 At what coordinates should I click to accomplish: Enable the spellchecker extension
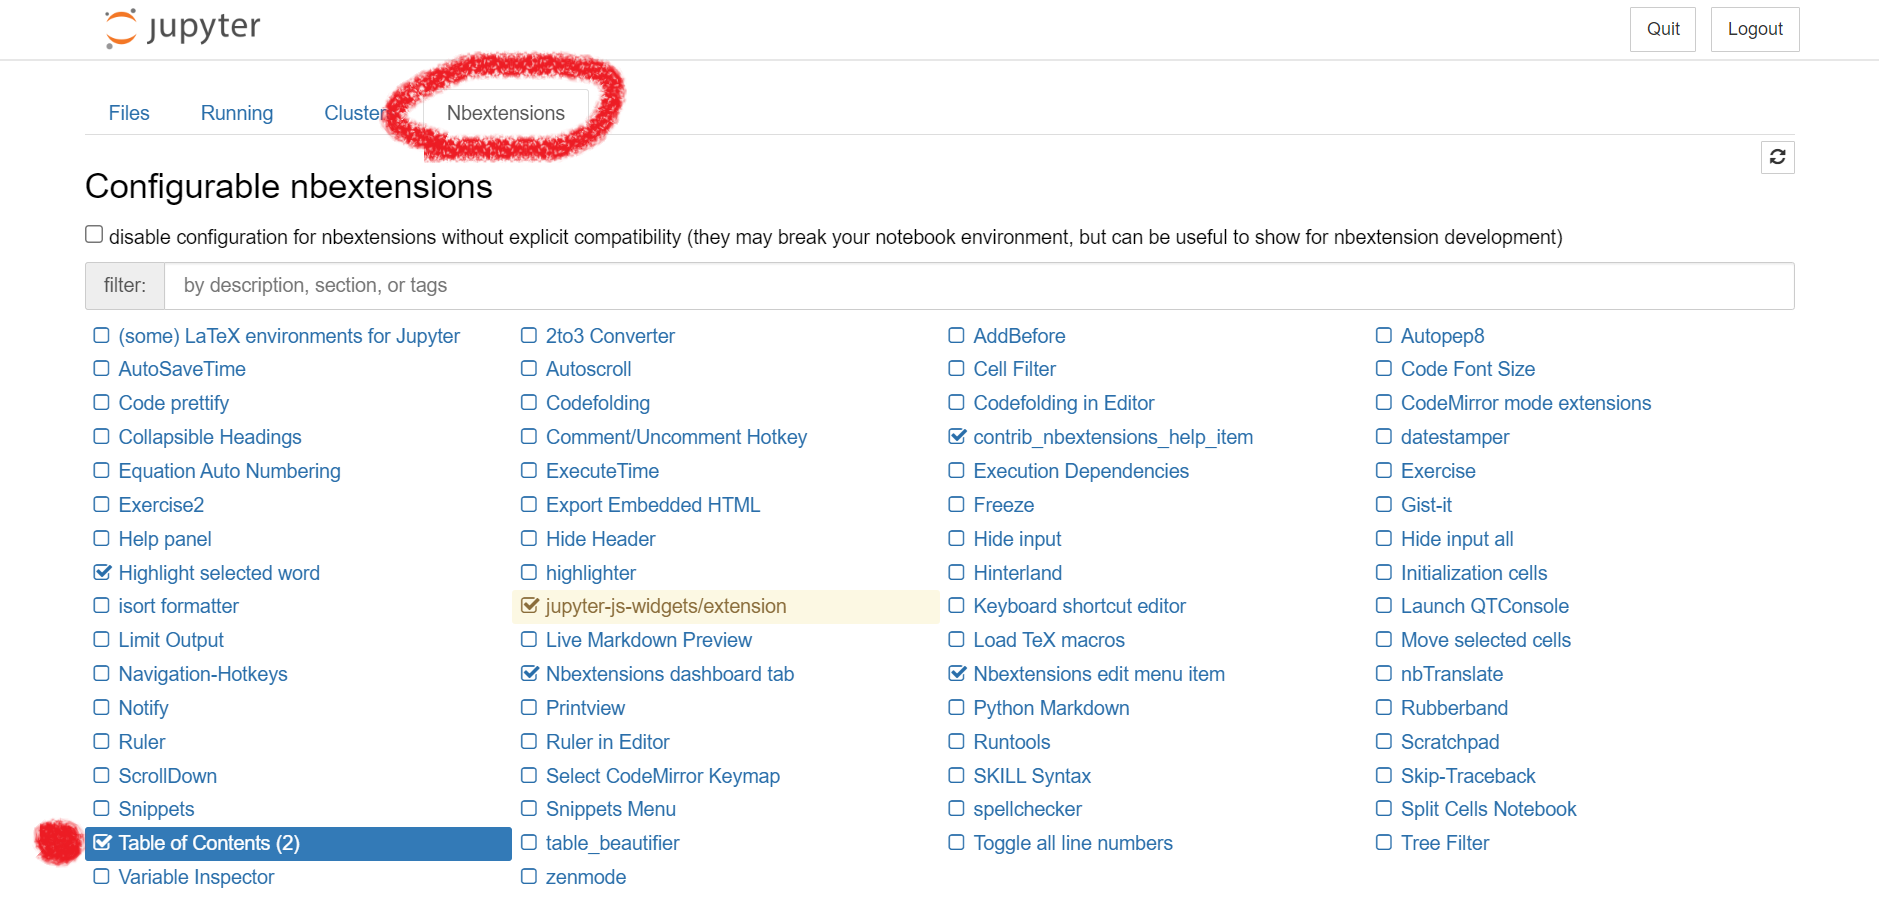[x=956, y=809]
